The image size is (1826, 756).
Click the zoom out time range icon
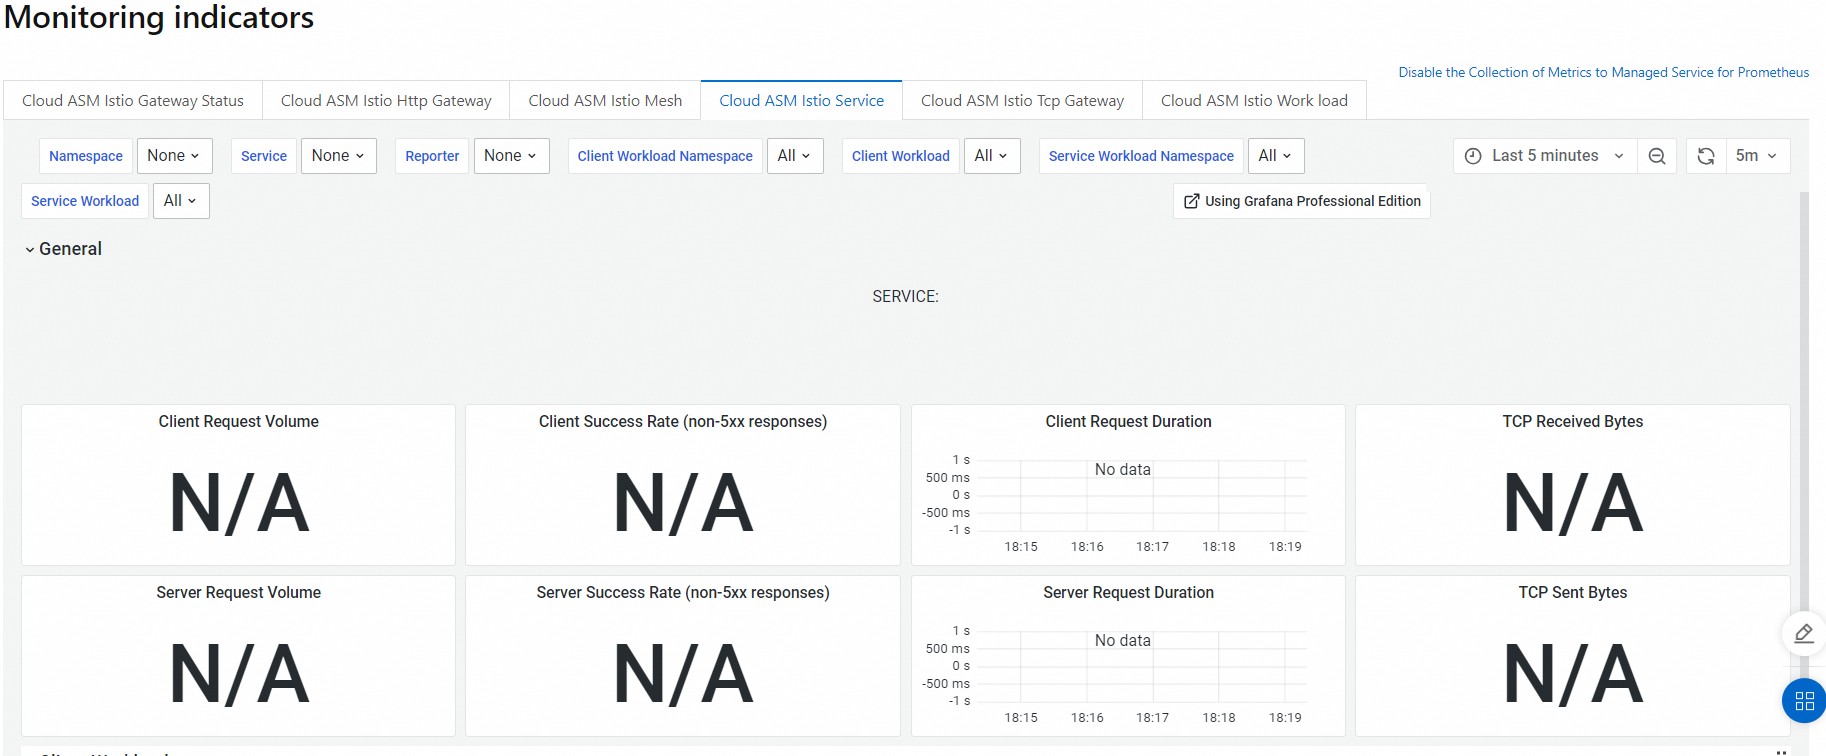[x=1657, y=156]
